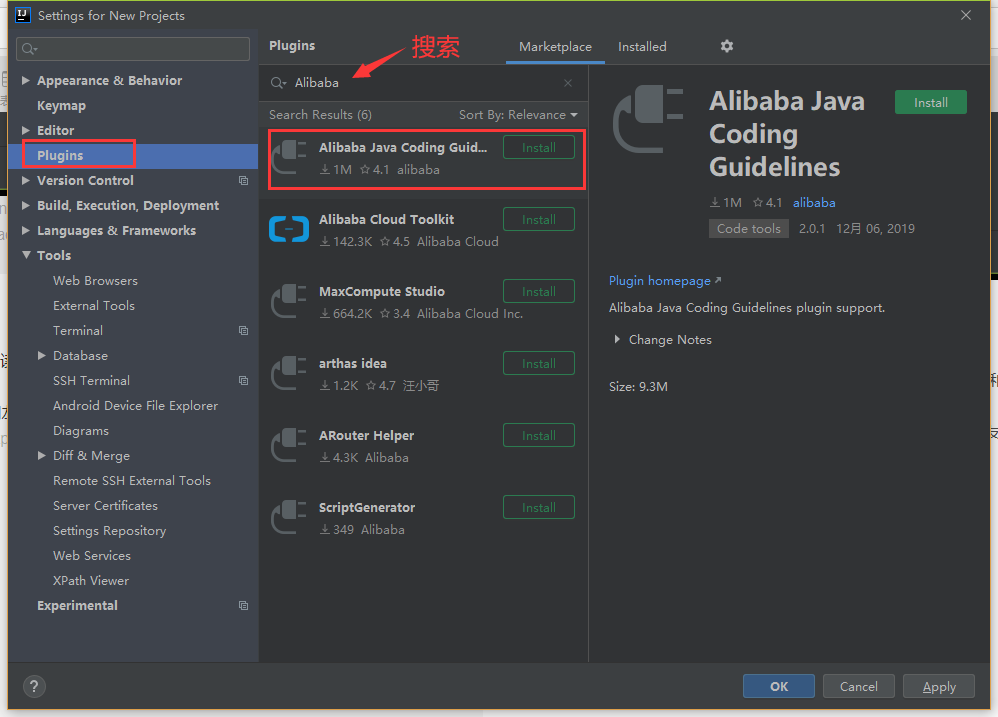Open Settings Repository settings
The image size is (998, 717).
point(109,531)
